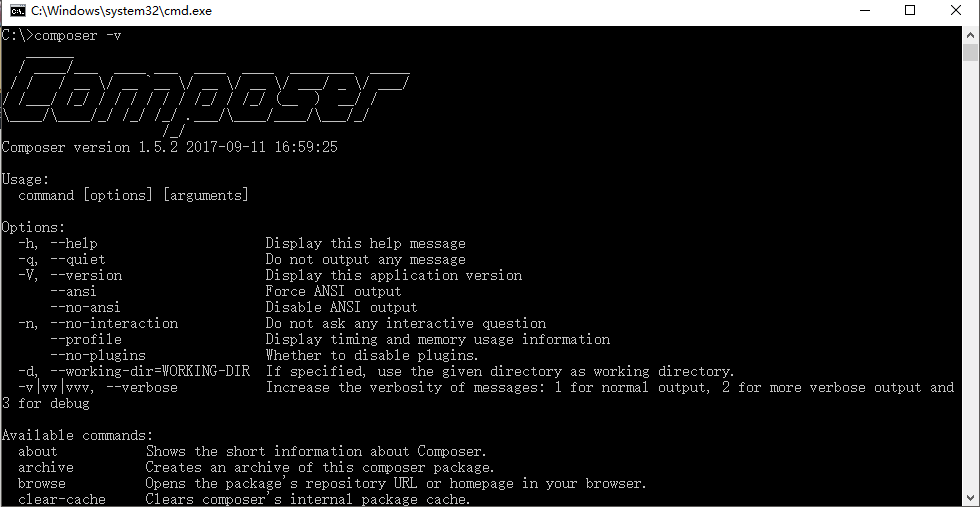The height and width of the screenshot is (507, 980).
Task: Click the Composer ASCII art logo
Action: pos(206,94)
